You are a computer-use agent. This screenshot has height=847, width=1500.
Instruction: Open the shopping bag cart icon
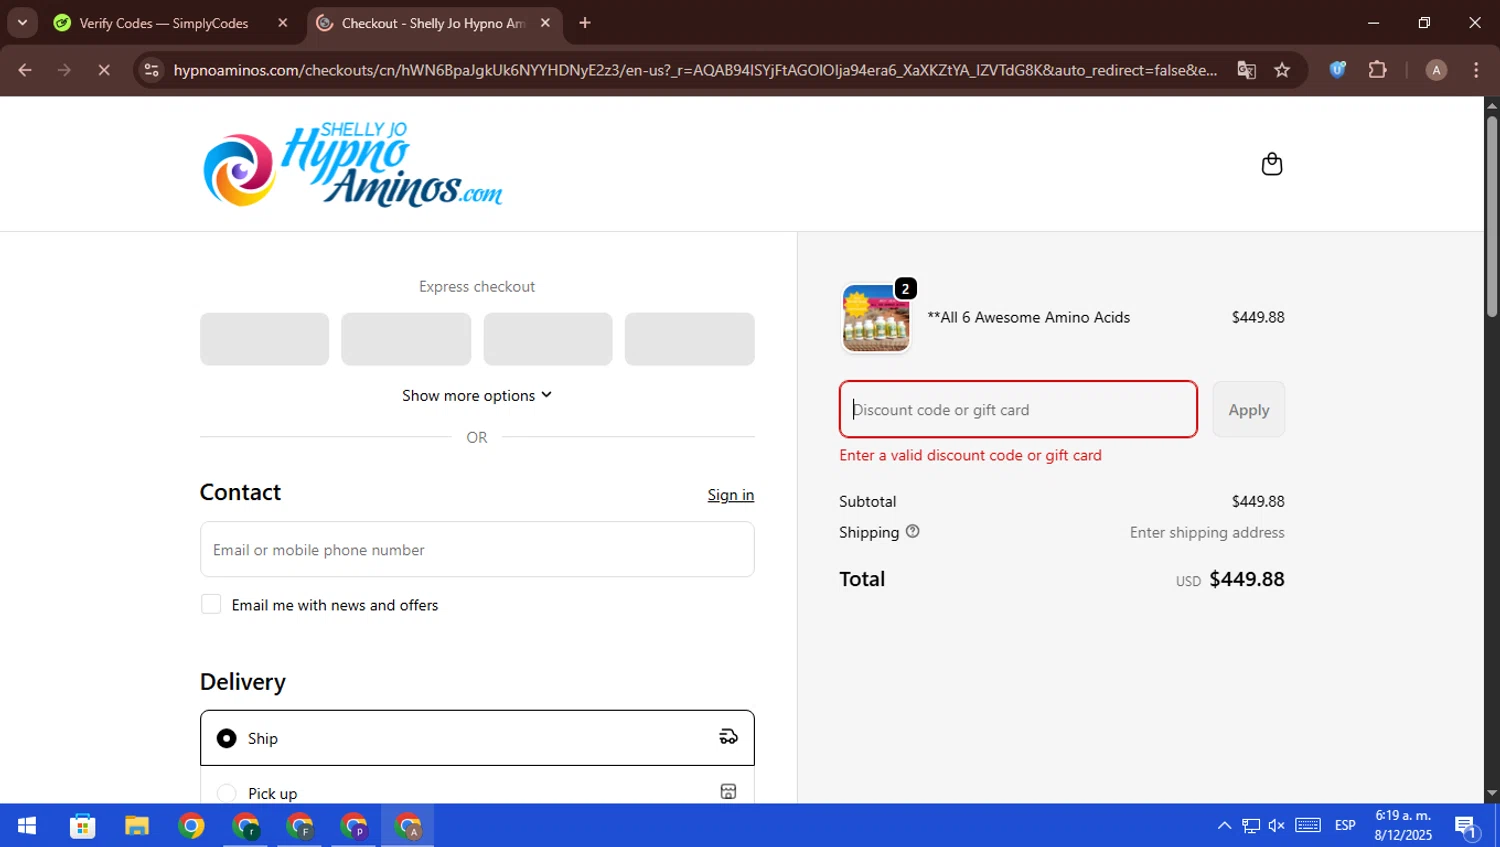pyautogui.click(x=1271, y=164)
